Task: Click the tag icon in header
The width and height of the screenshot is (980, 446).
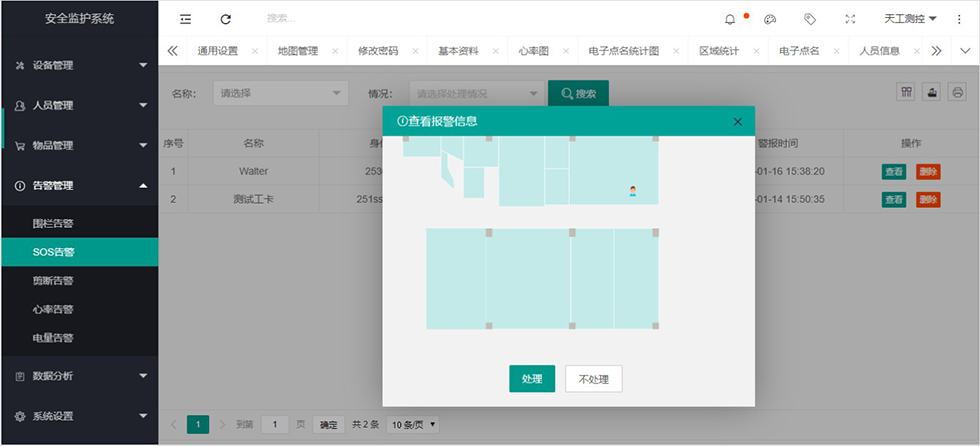Action: pos(810,19)
